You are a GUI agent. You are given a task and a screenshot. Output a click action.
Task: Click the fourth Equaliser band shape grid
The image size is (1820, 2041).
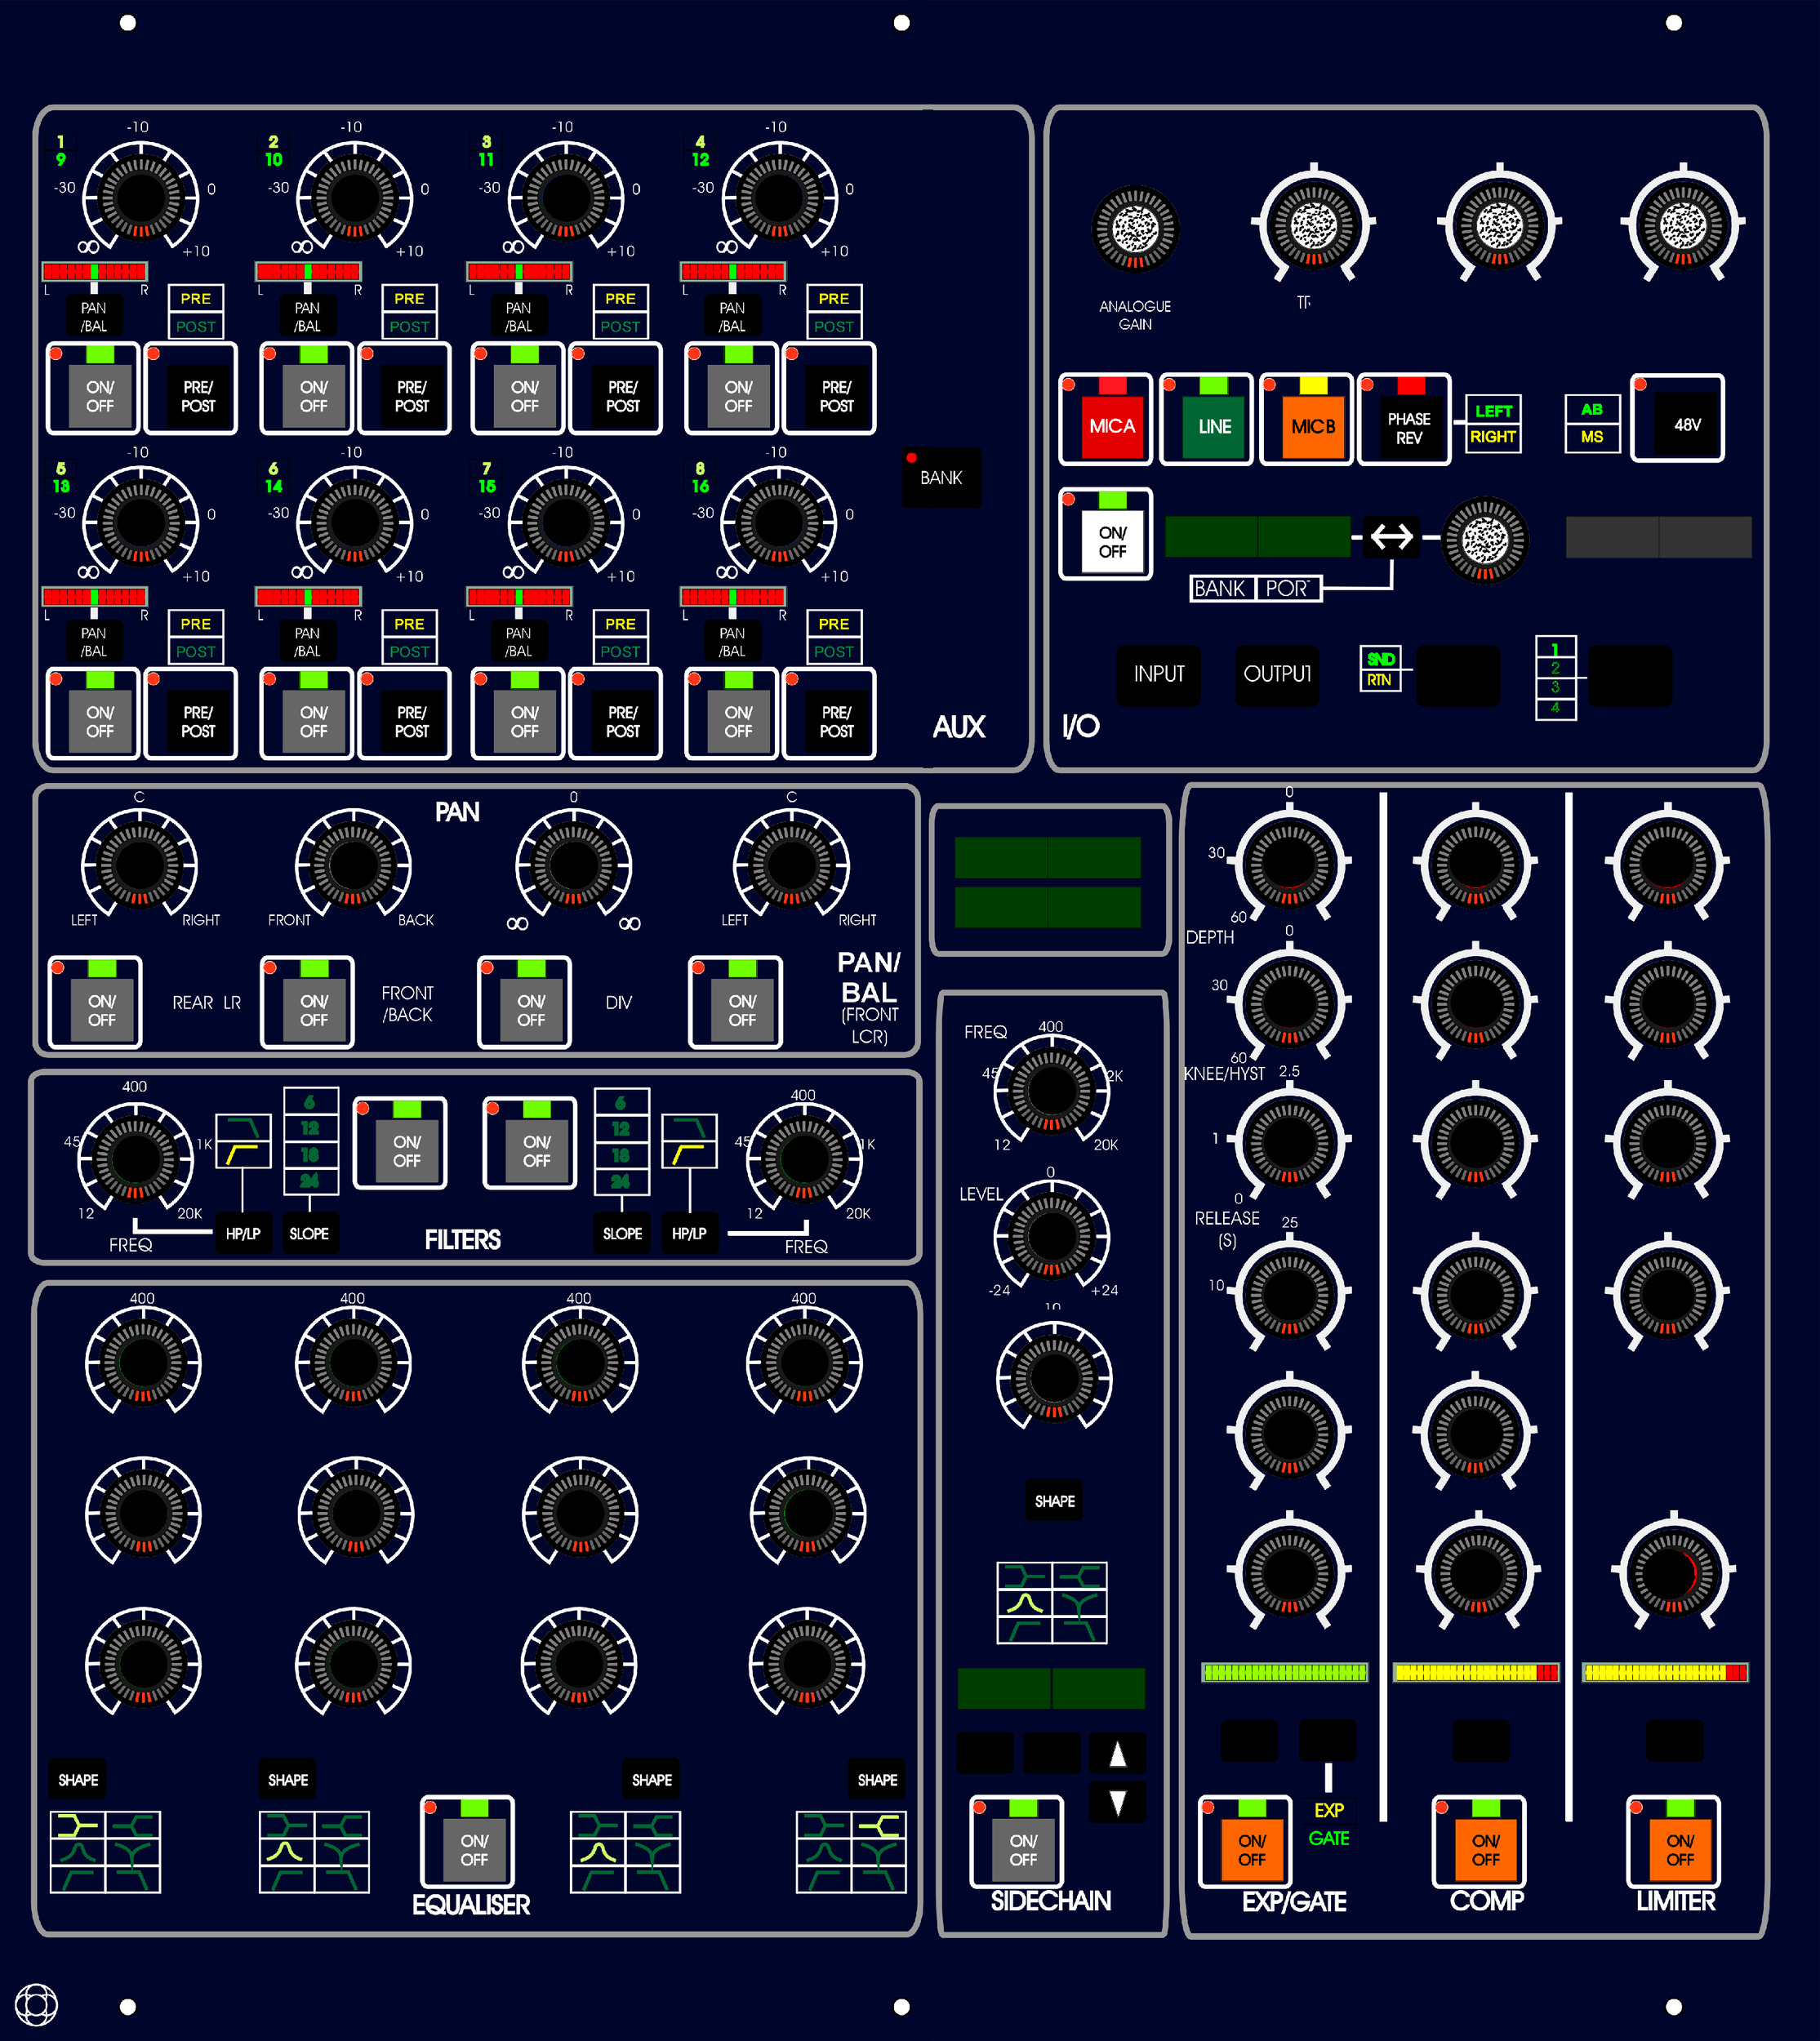(851, 1852)
